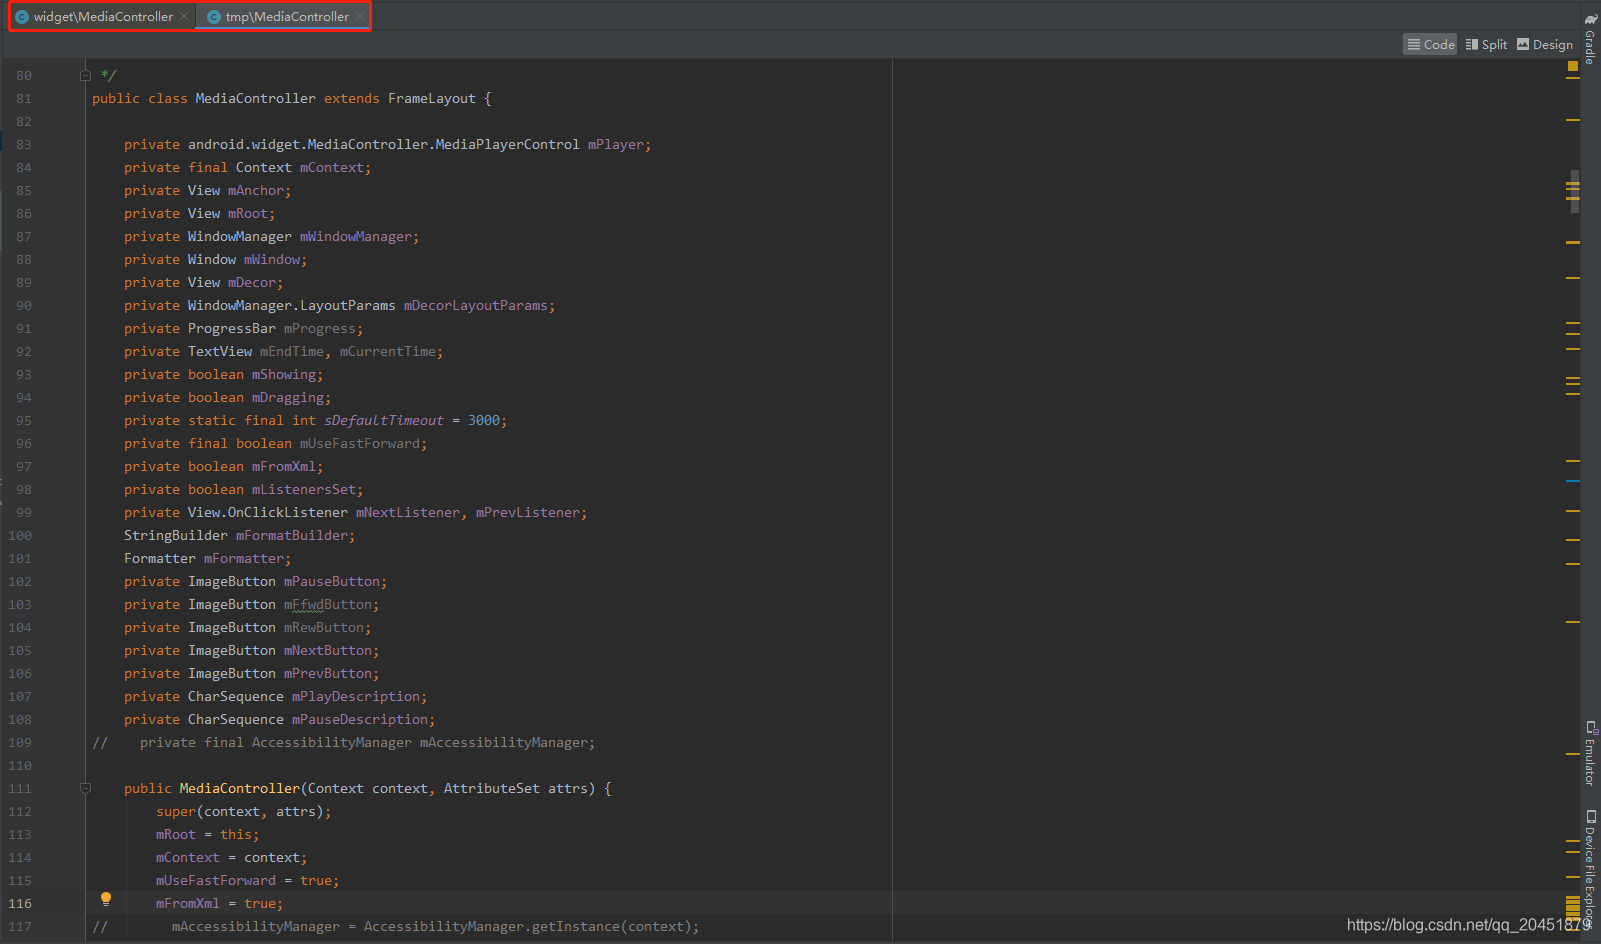This screenshot has width=1601, height=944.
Task: Click 'mNextButton' on line 105
Action: [x=327, y=650]
